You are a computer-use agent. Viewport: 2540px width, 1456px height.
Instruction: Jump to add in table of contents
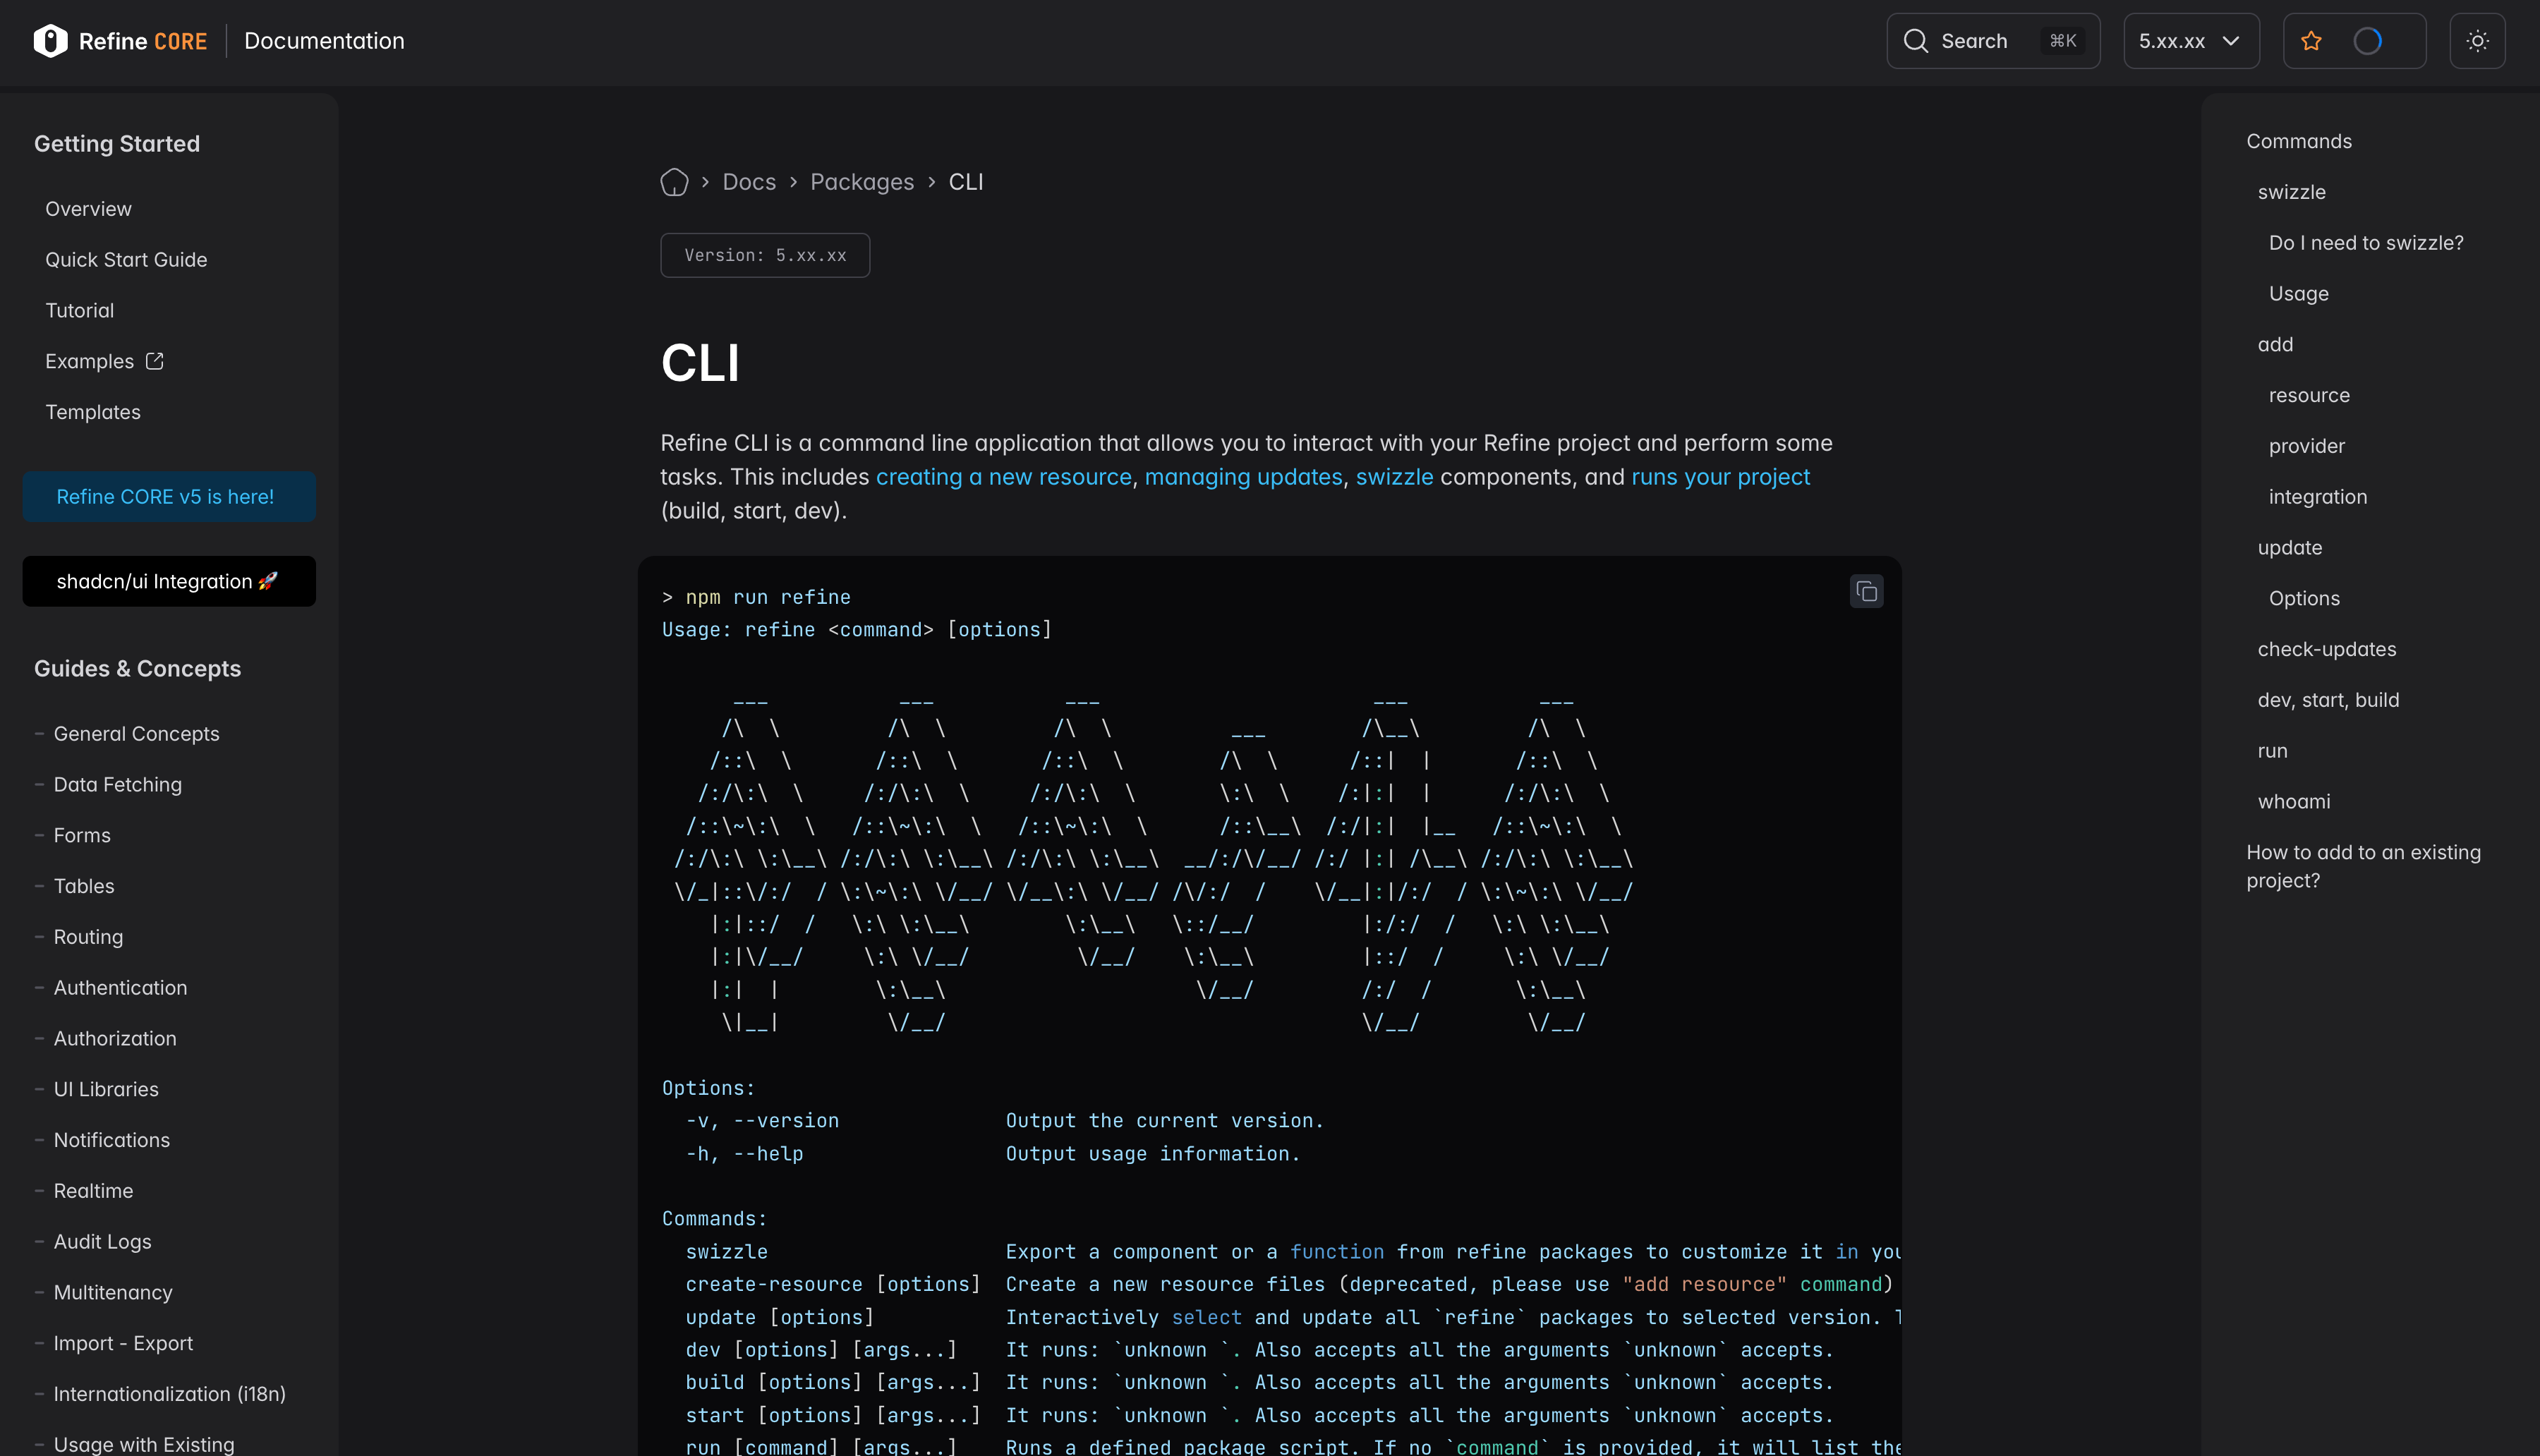click(x=2275, y=345)
